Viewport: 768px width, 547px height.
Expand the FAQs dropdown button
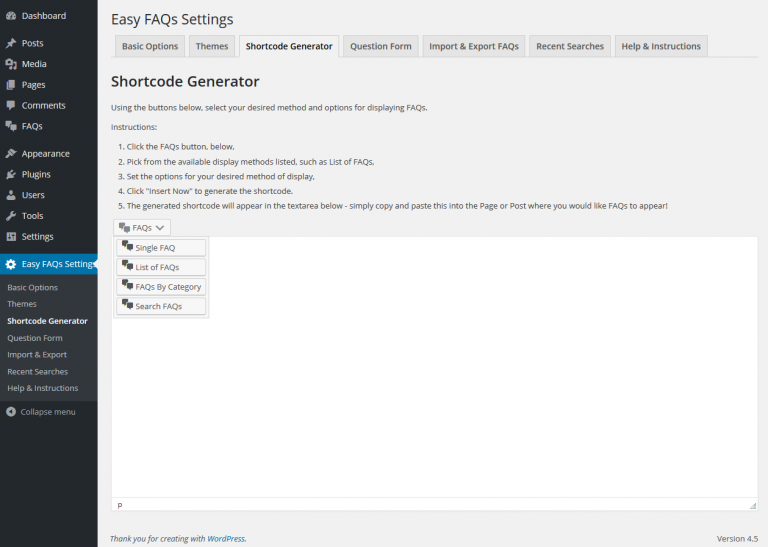click(x=142, y=228)
